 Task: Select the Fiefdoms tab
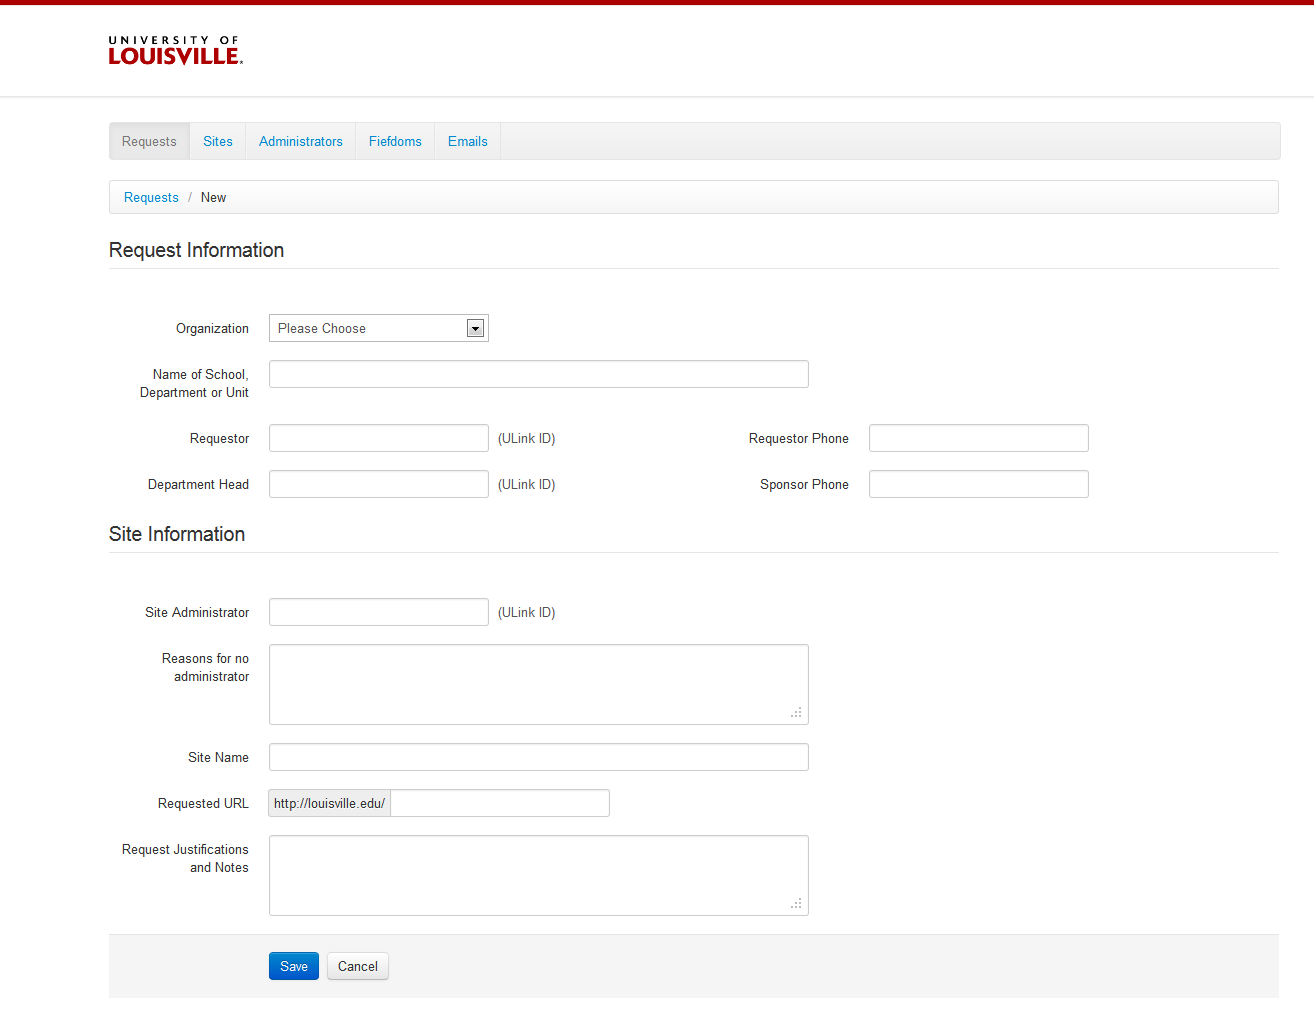[395, 141]
